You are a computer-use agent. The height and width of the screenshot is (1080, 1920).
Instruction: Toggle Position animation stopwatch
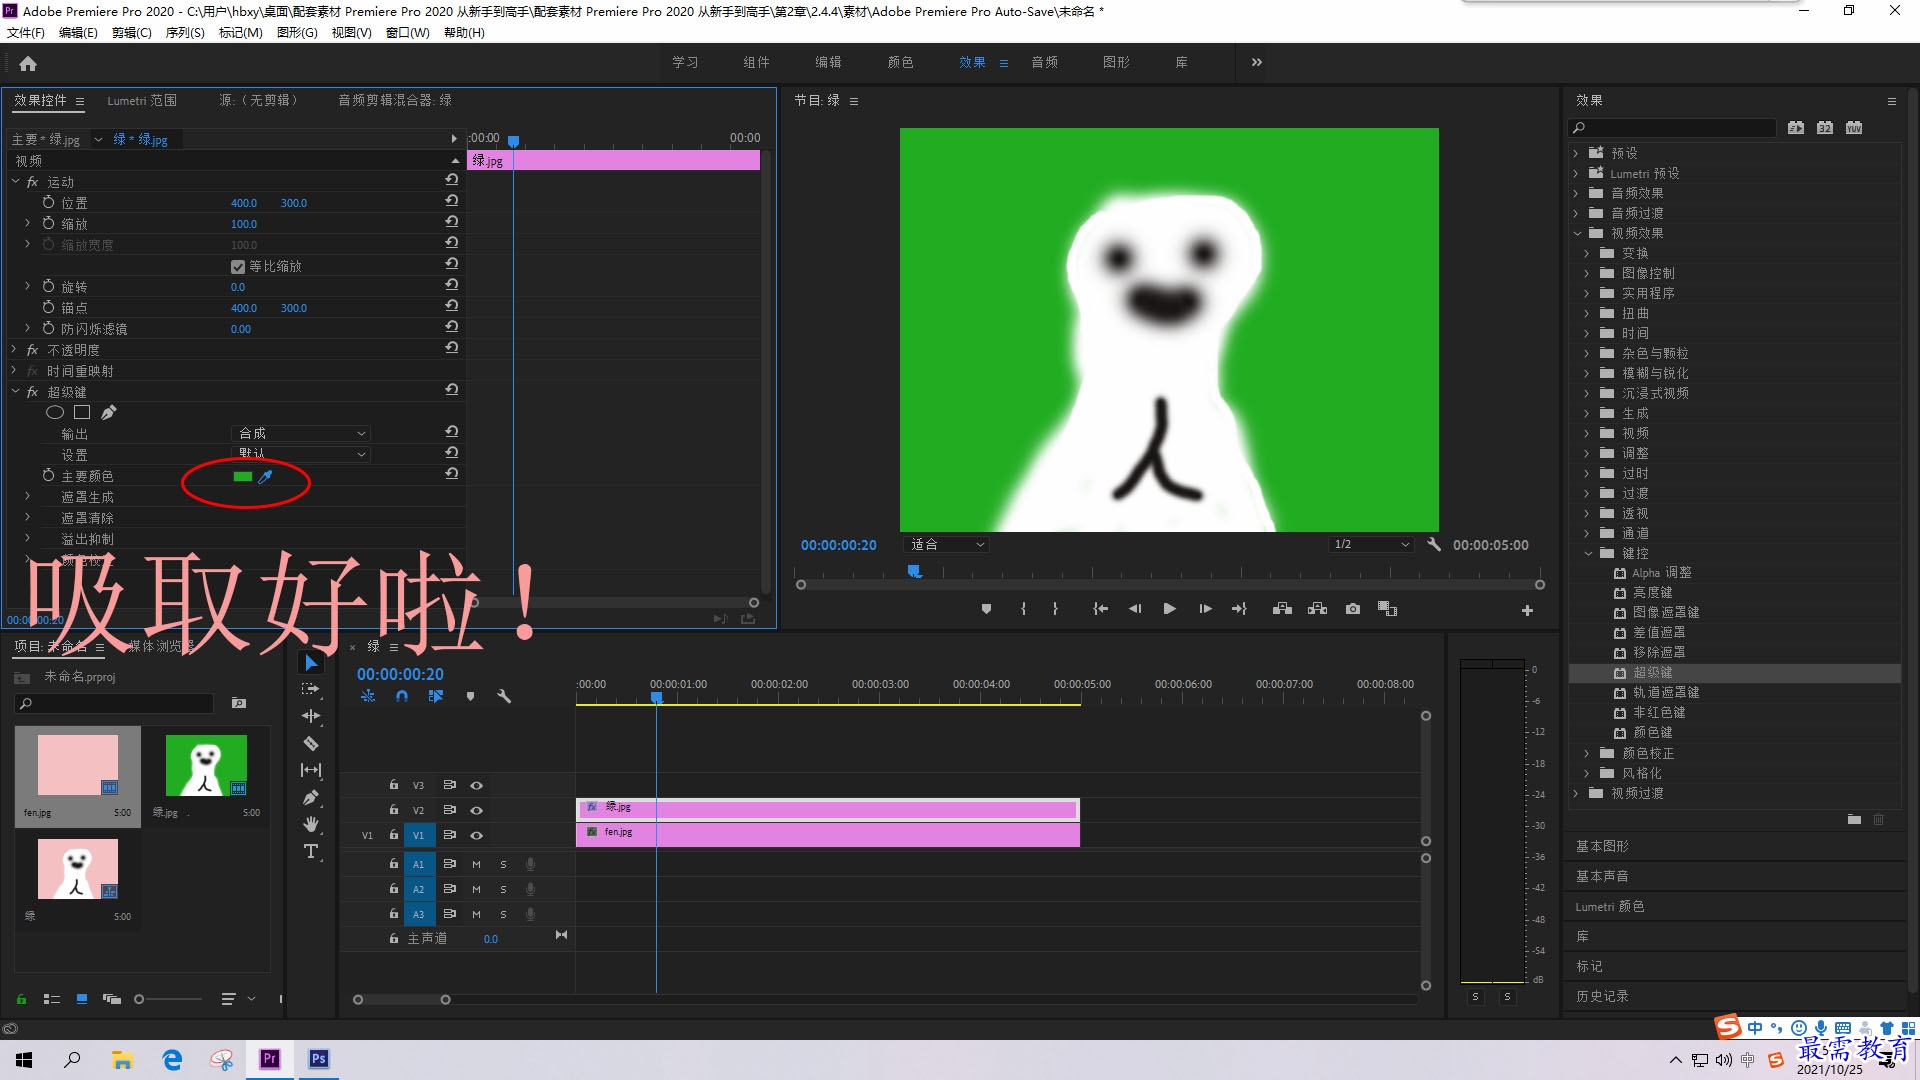pyautogui.click(x=48, y=202)
